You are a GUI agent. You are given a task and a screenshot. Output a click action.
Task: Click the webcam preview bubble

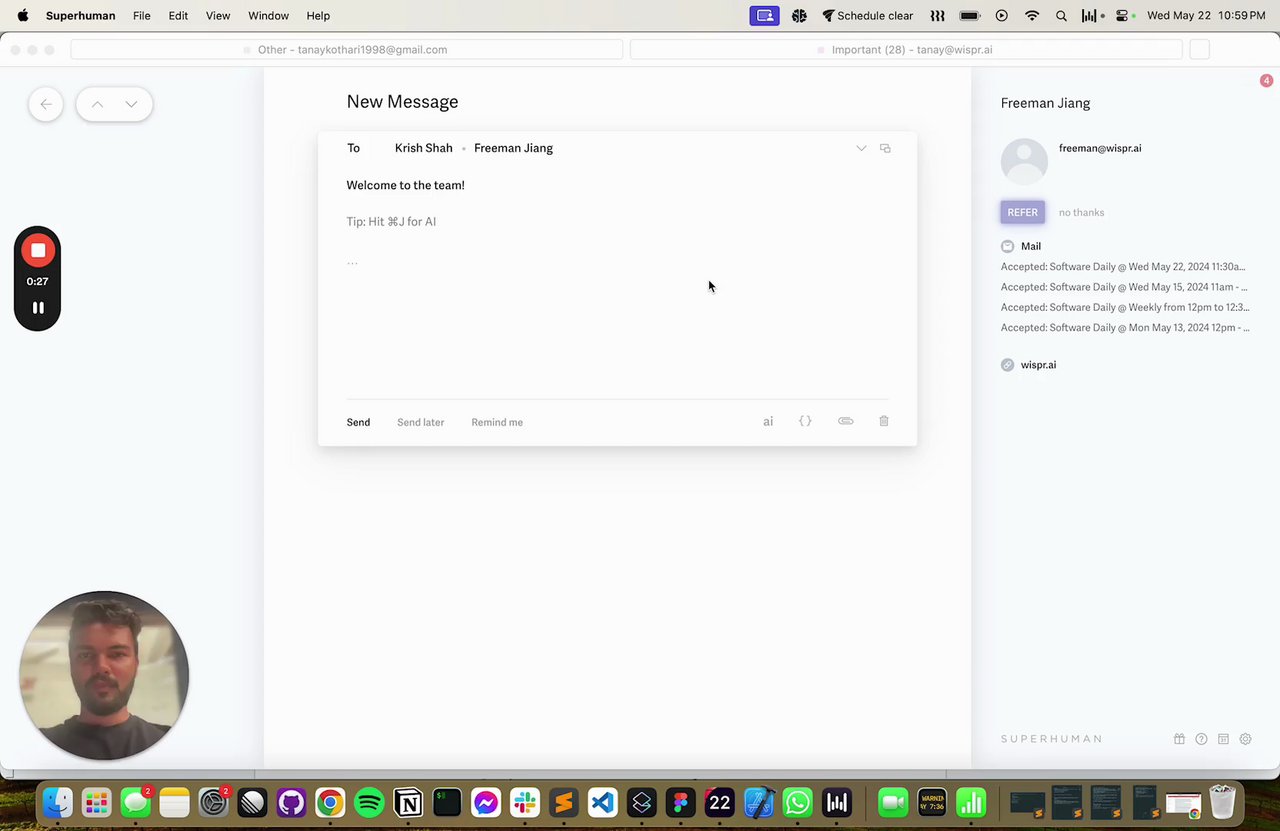coord(104,675)
